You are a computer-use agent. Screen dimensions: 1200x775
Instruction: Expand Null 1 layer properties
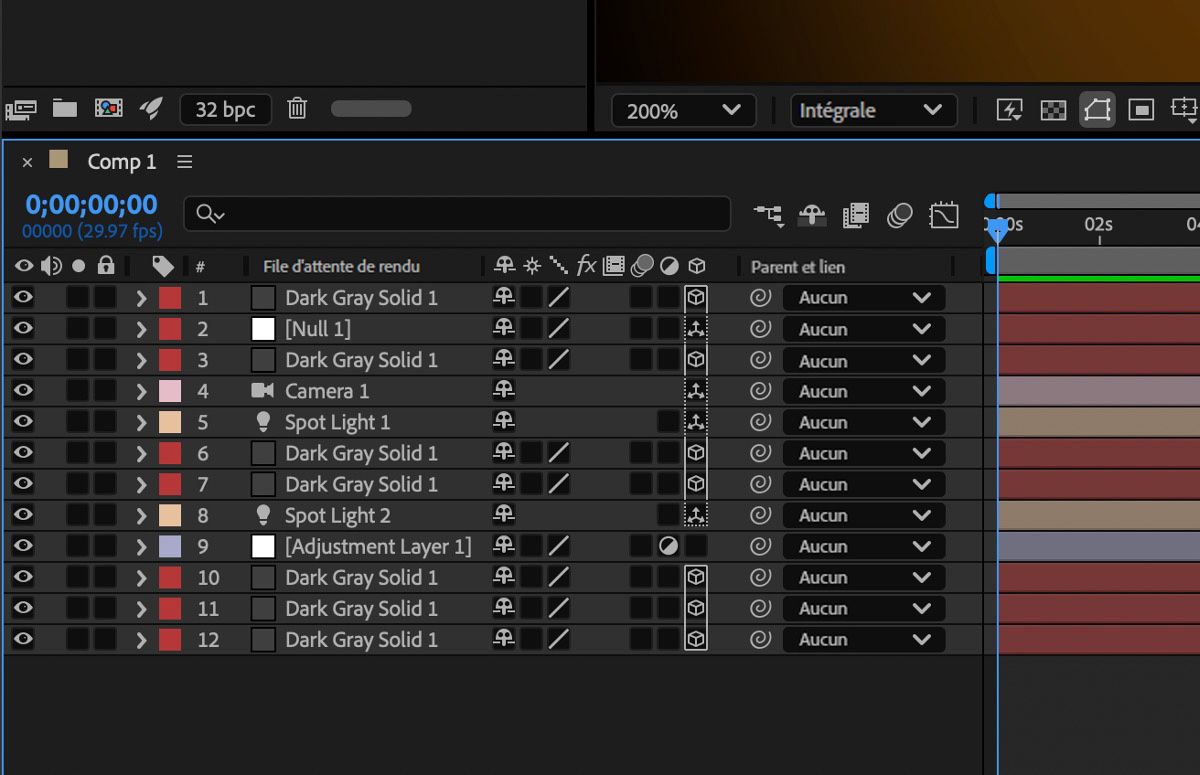click(x=141, y=329)
